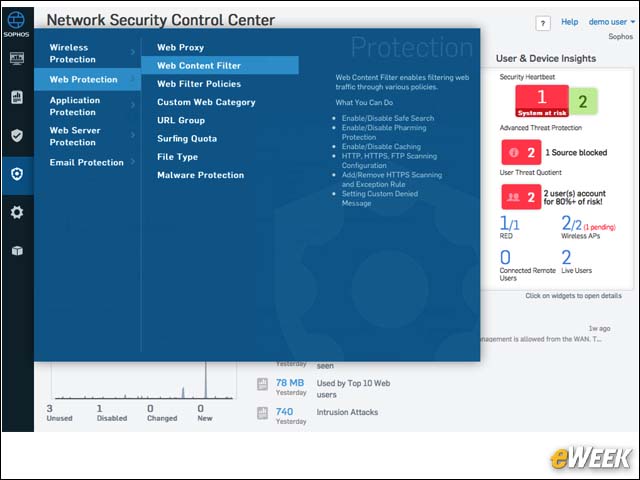Click the 'Network Security Control Center' title
Image resolution: width=640 pixels, height=480 pixels.
[x=160, y=20]
